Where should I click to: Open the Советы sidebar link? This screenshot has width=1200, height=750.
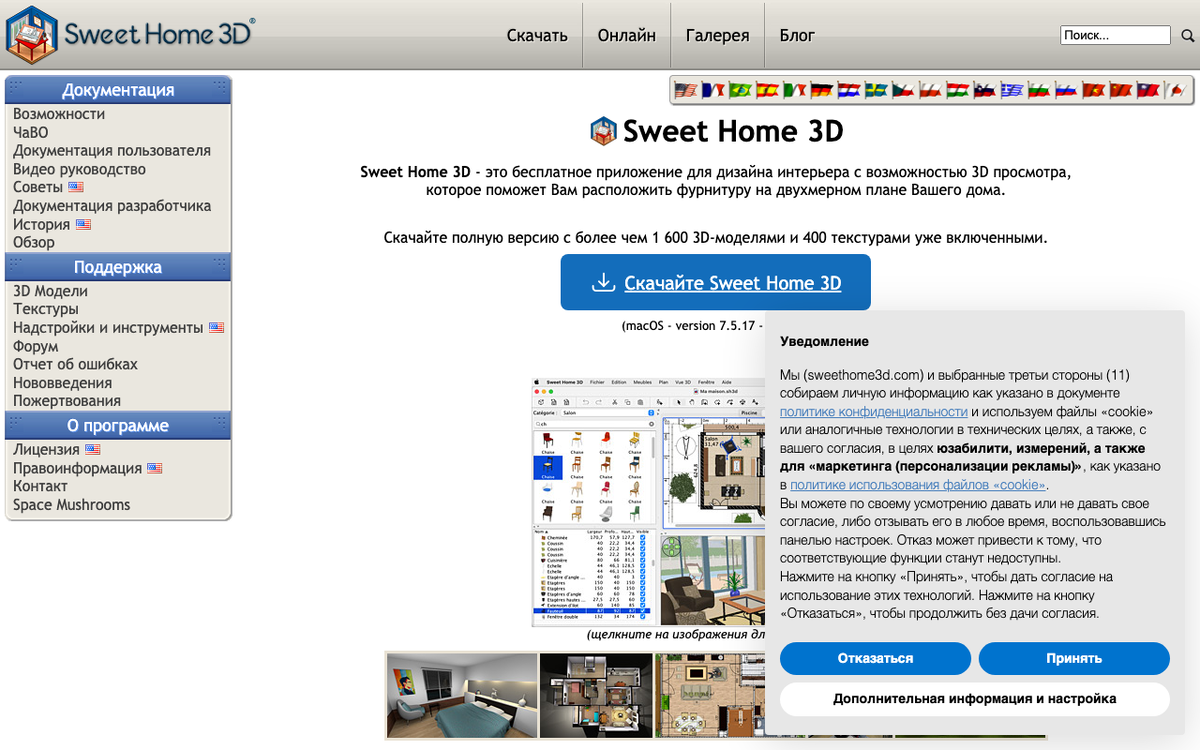click(x=38, y=187)
